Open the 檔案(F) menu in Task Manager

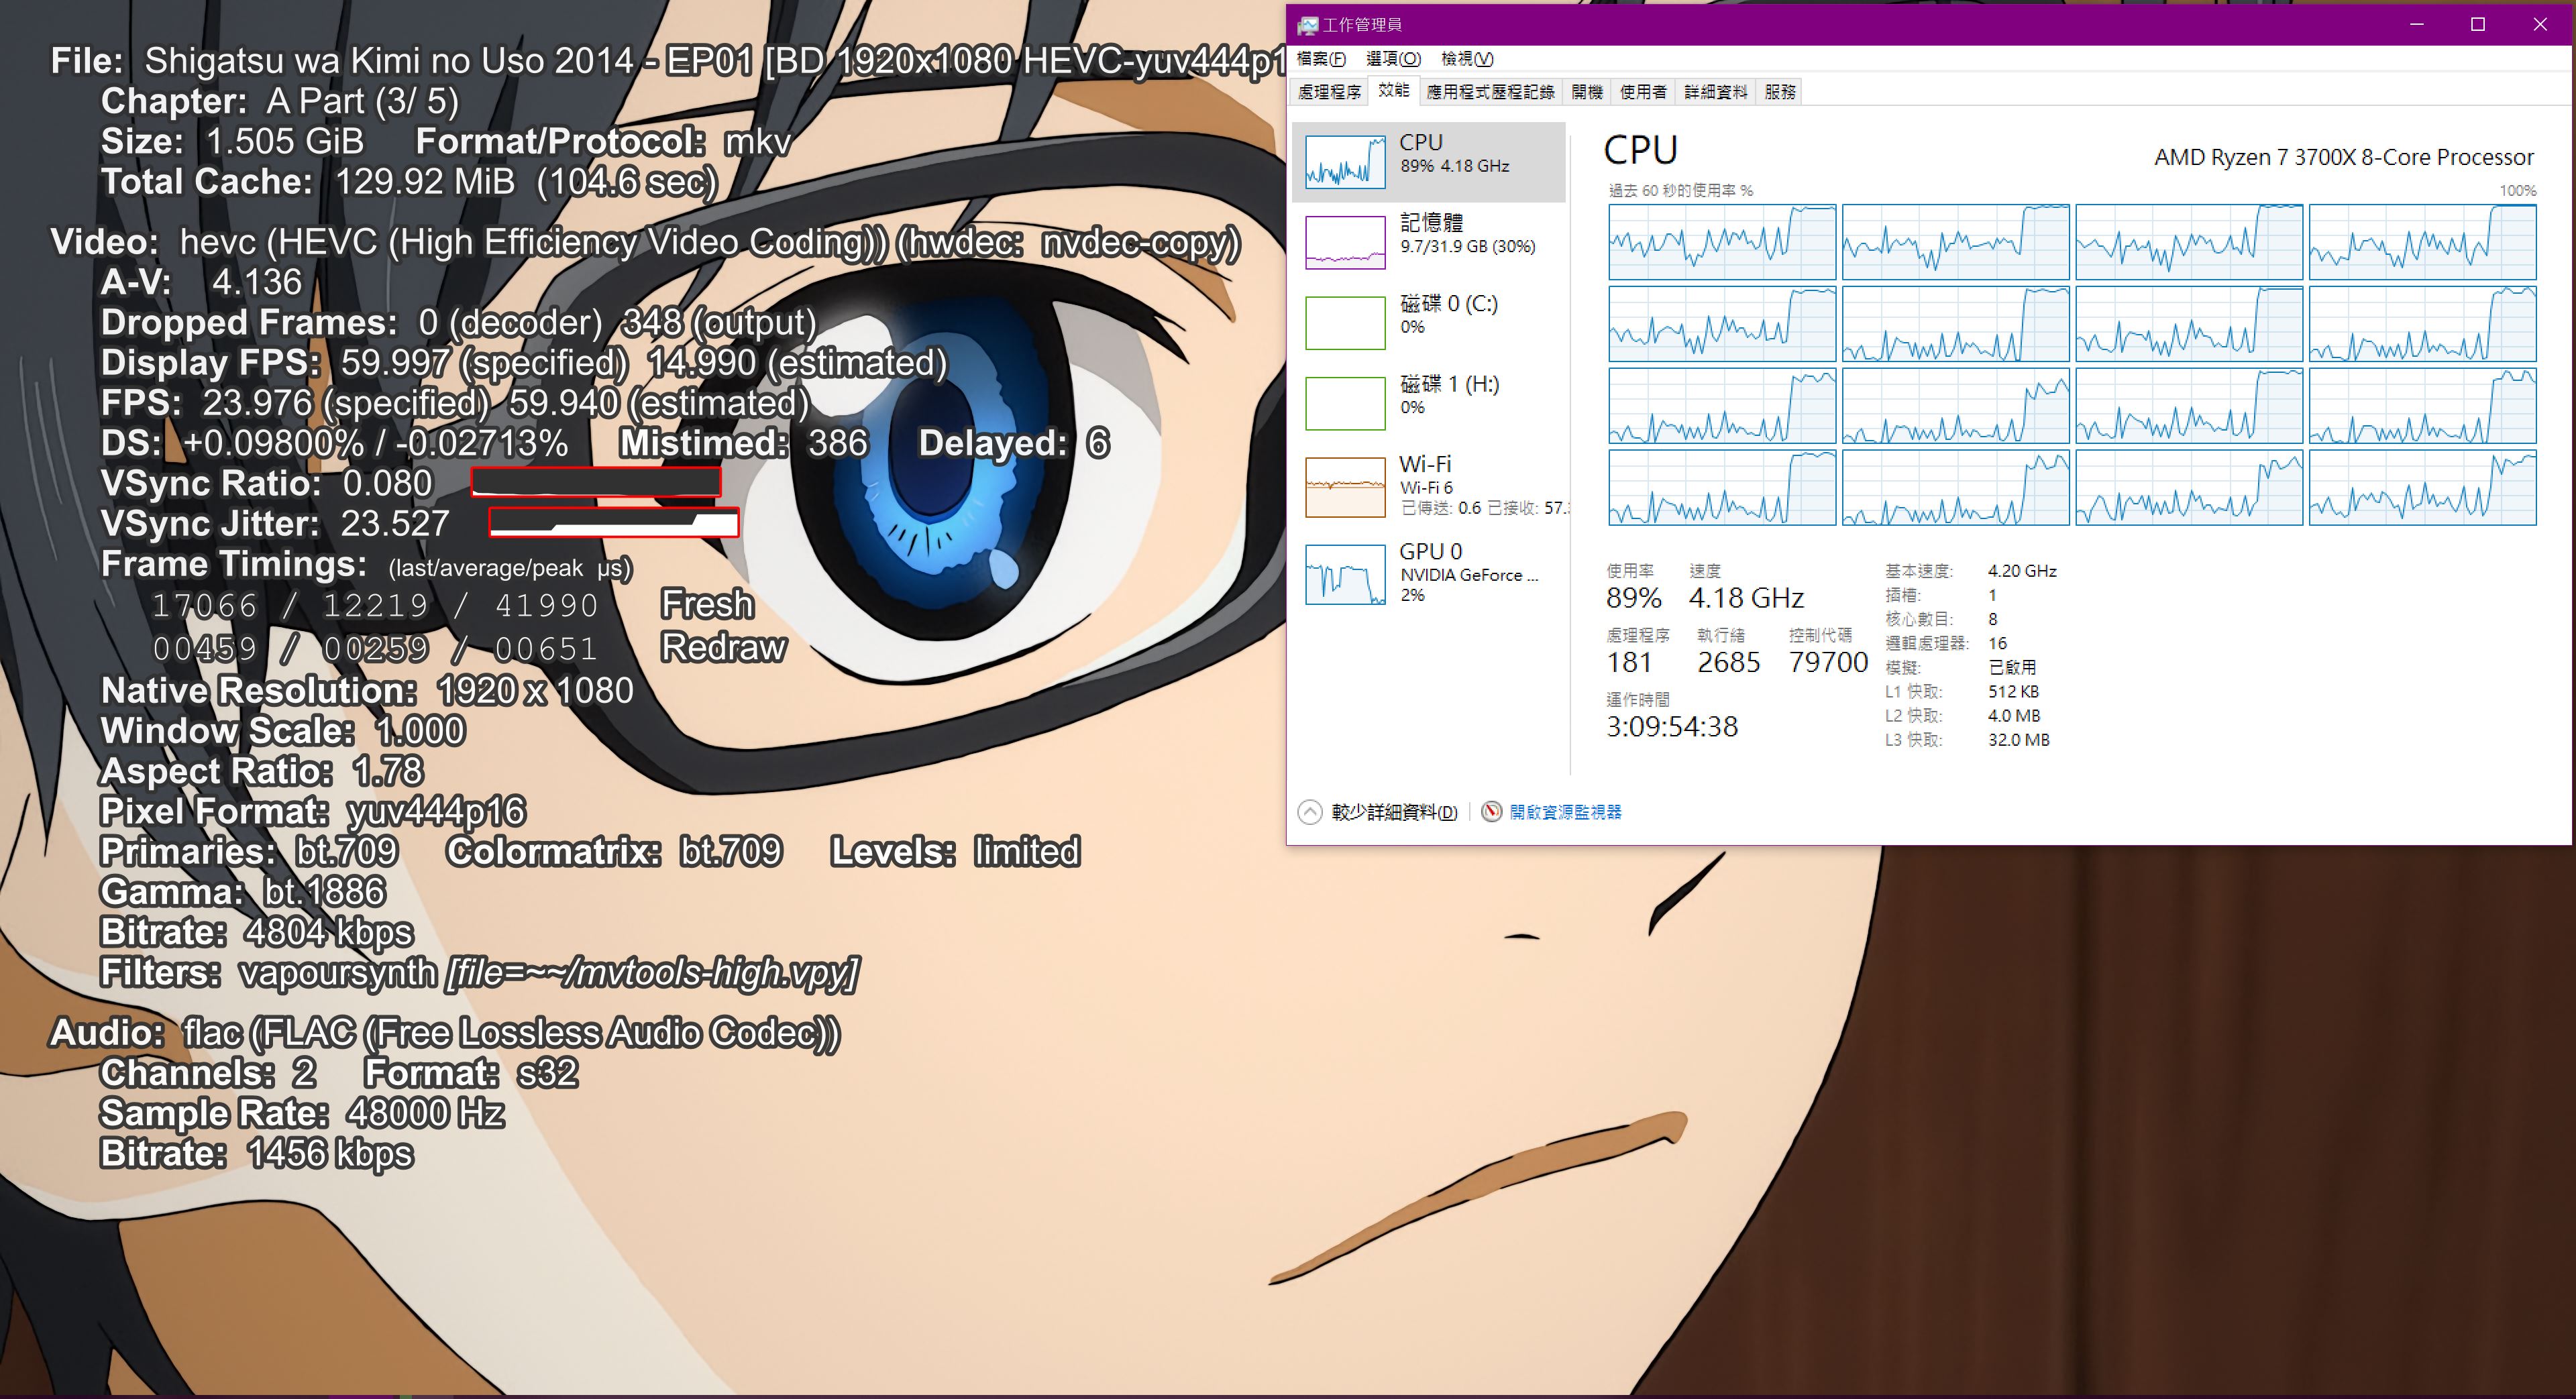[x=1320, y=59]
